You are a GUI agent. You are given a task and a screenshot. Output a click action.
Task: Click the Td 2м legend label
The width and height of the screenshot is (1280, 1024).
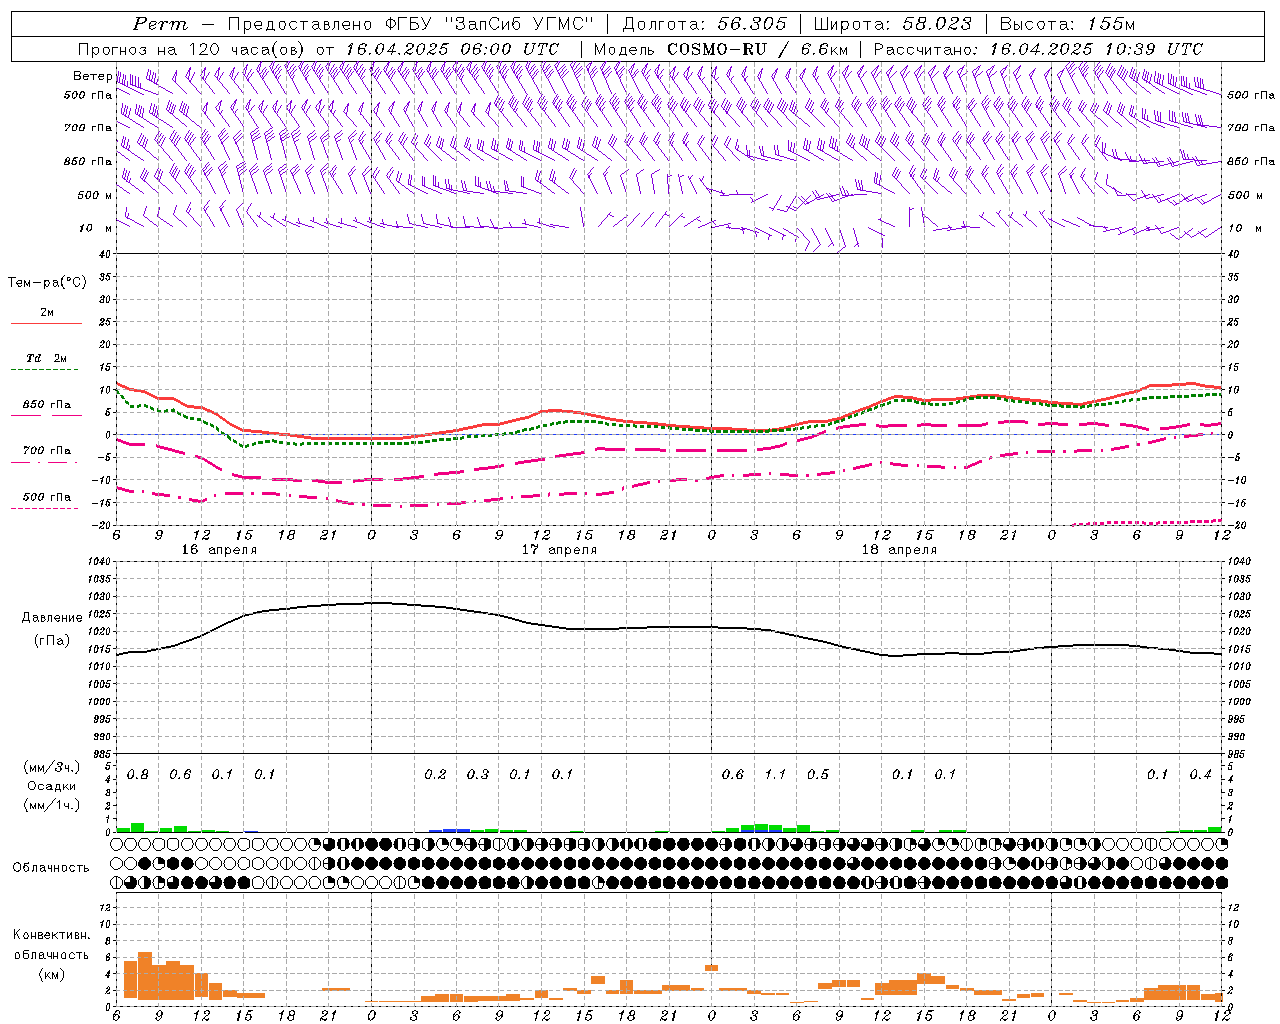[46, 358]
